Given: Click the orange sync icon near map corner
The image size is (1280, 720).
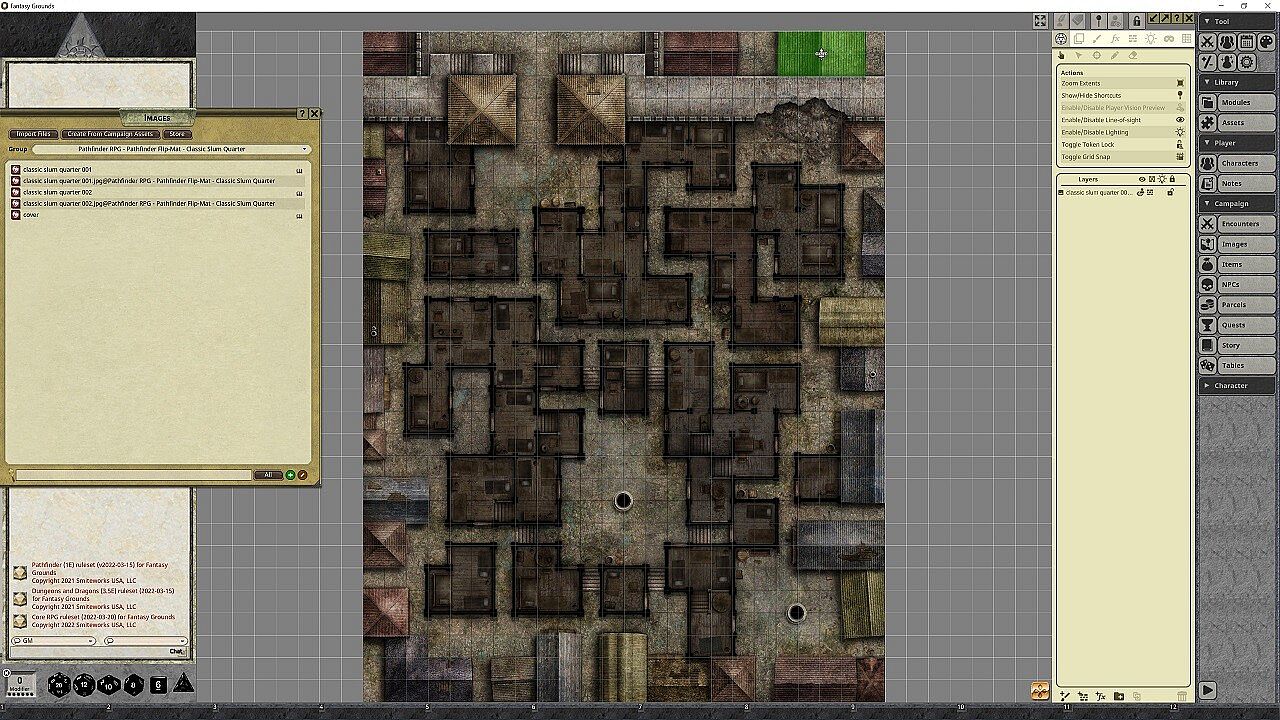Looking at the screenshot, I should pos(1040,691).
